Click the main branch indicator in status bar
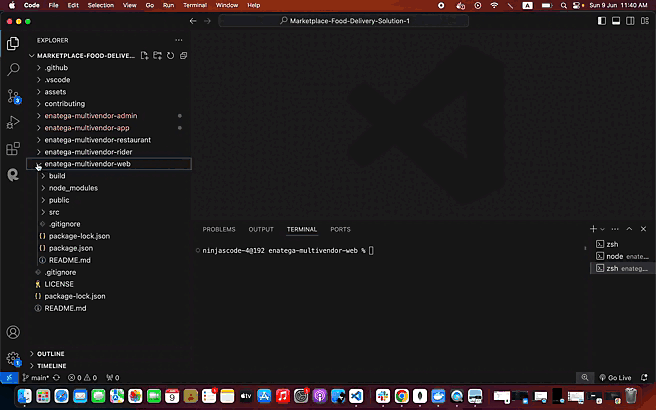Viewport: 656px width, 410px height. 36,378
